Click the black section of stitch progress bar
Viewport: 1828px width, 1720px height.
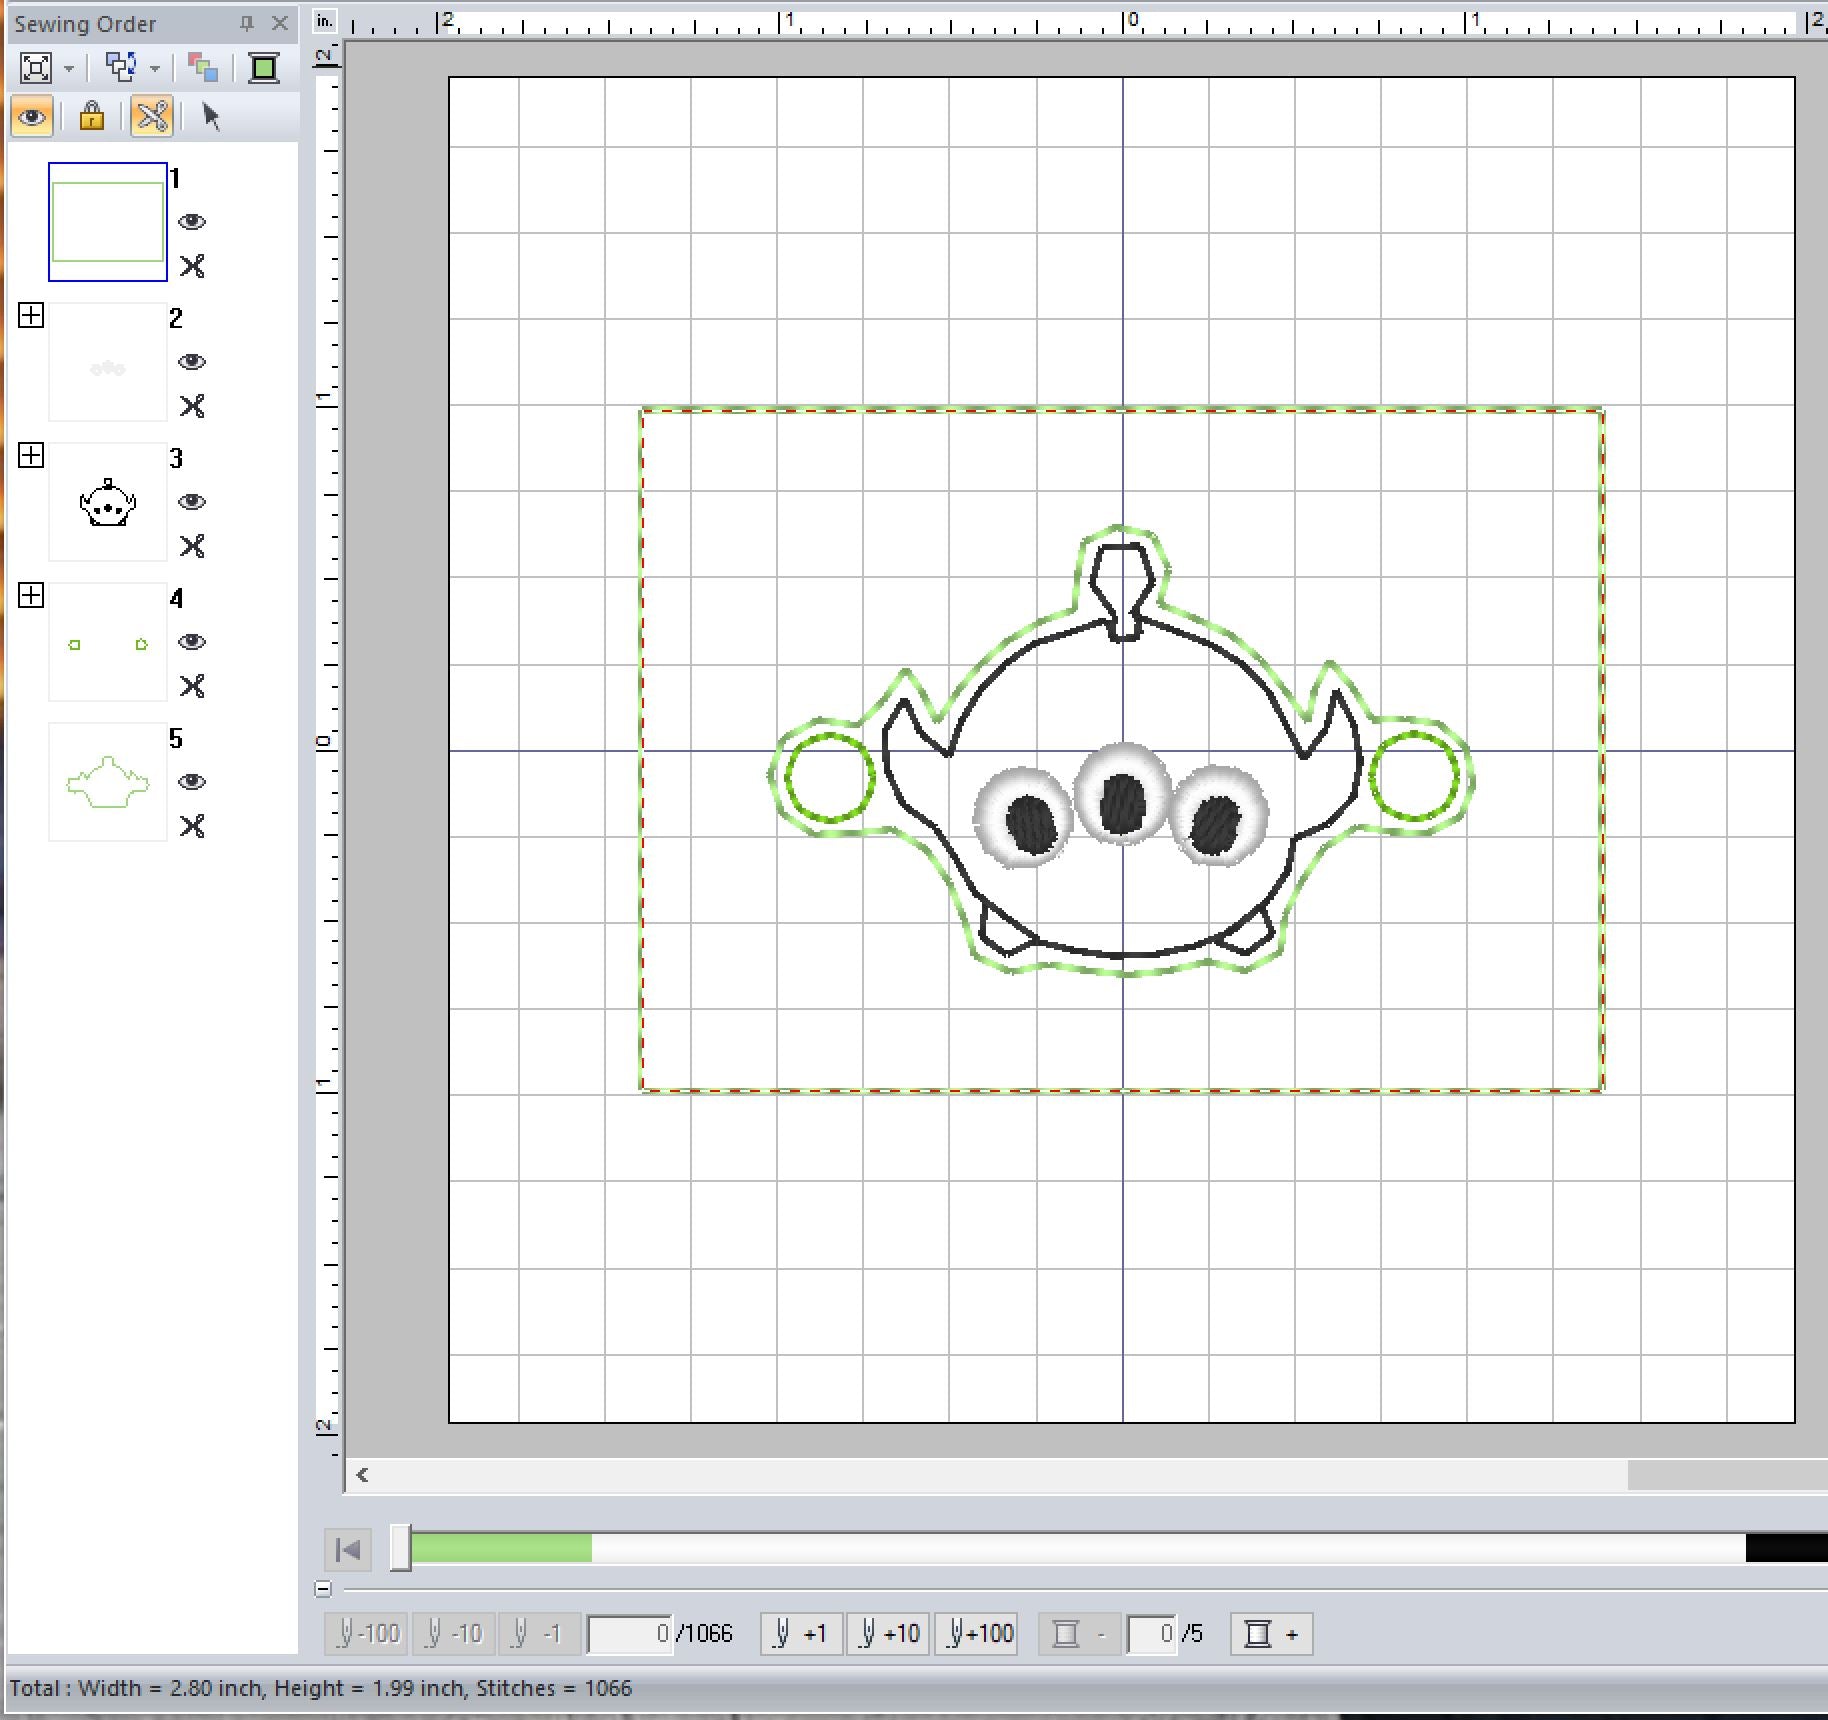[x=1786, y=1548]
